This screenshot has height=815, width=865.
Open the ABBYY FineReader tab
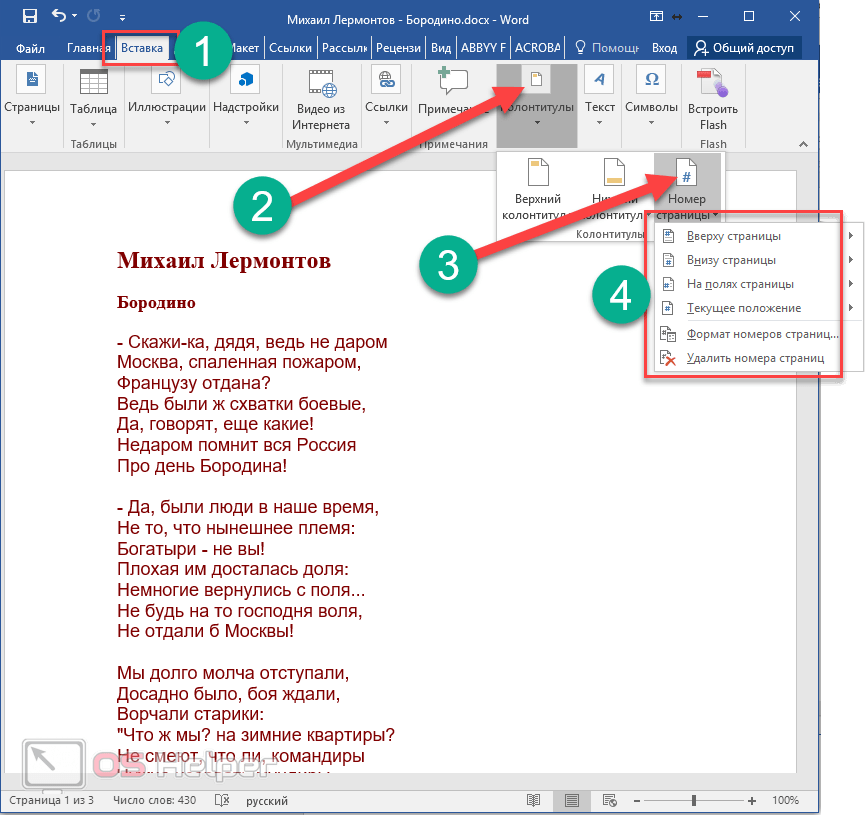pos(483,48)
